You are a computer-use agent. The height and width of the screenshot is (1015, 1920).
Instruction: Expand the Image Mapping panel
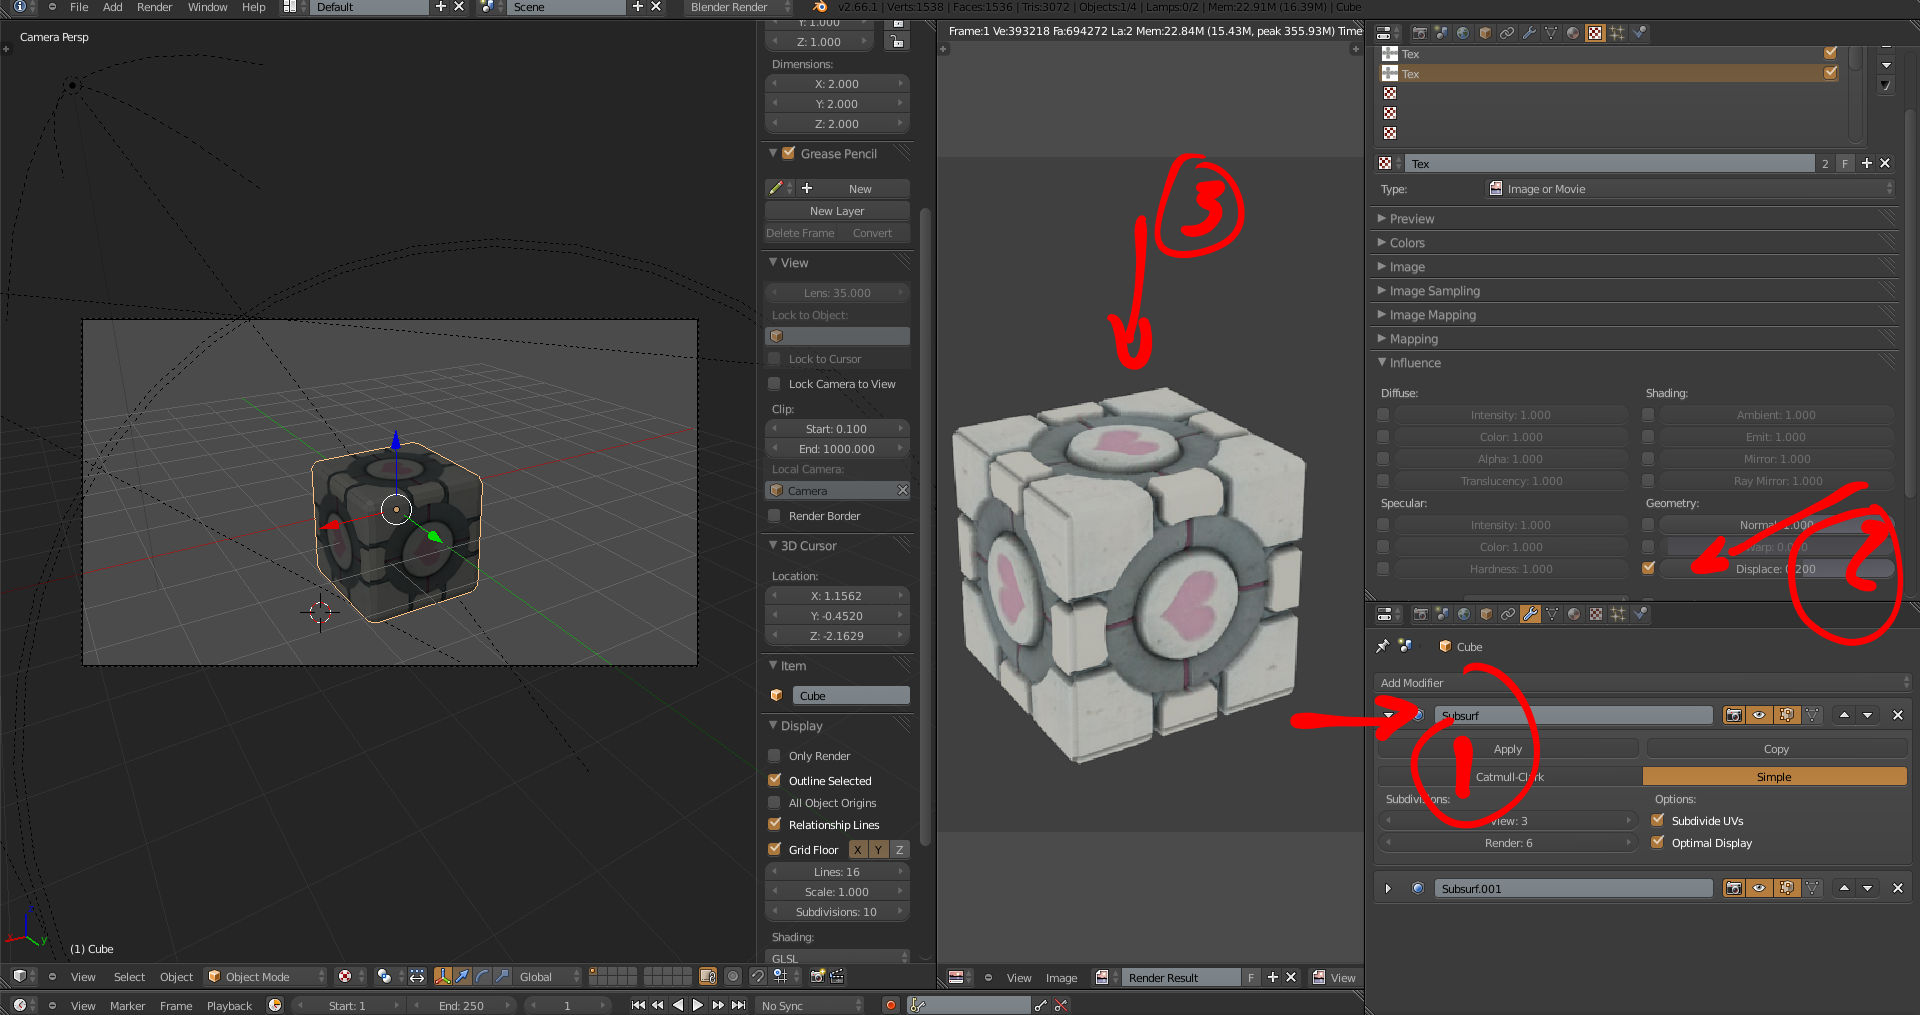[x=1432, y=315]
